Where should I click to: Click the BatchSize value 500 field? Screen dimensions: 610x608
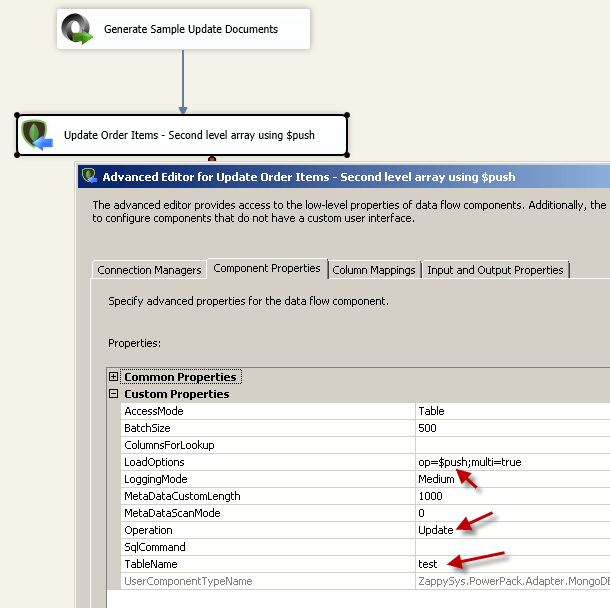coord(512,428)
